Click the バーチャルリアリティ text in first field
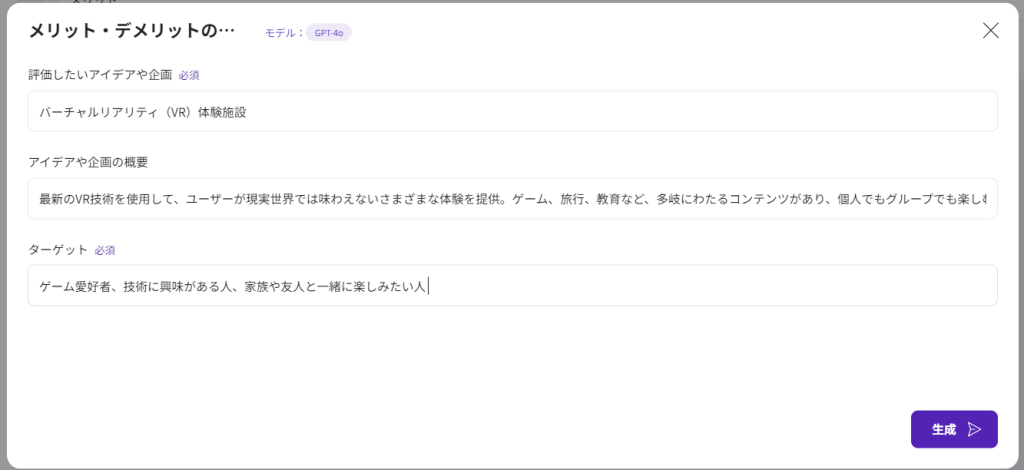The height and width of the screenshot is (470, 1024). click(100, 112)
